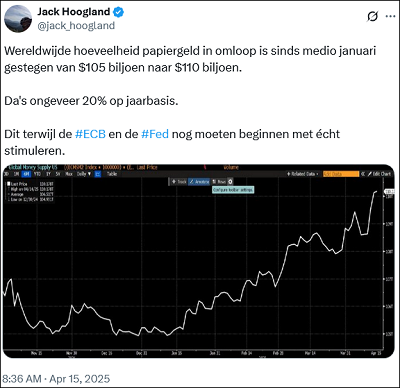
Task: Follow the #ECB hashtag link
Action: point(90,134)
